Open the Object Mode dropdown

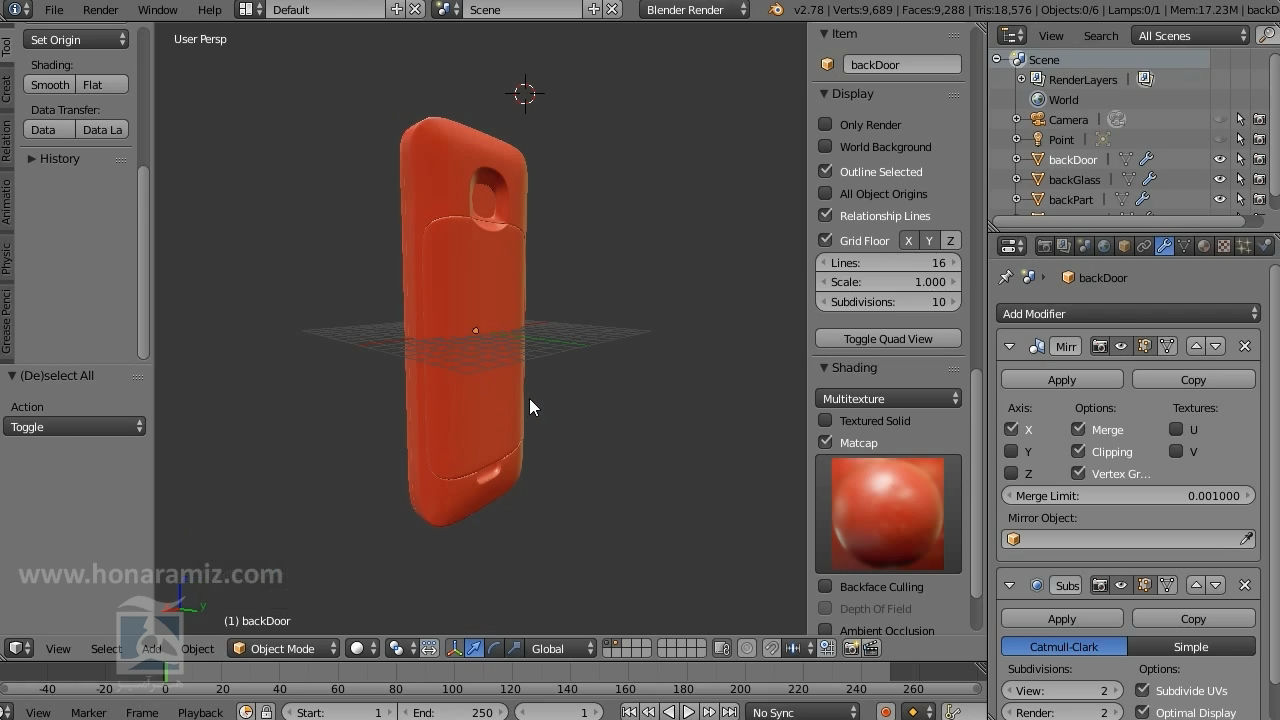coord(284,648)
